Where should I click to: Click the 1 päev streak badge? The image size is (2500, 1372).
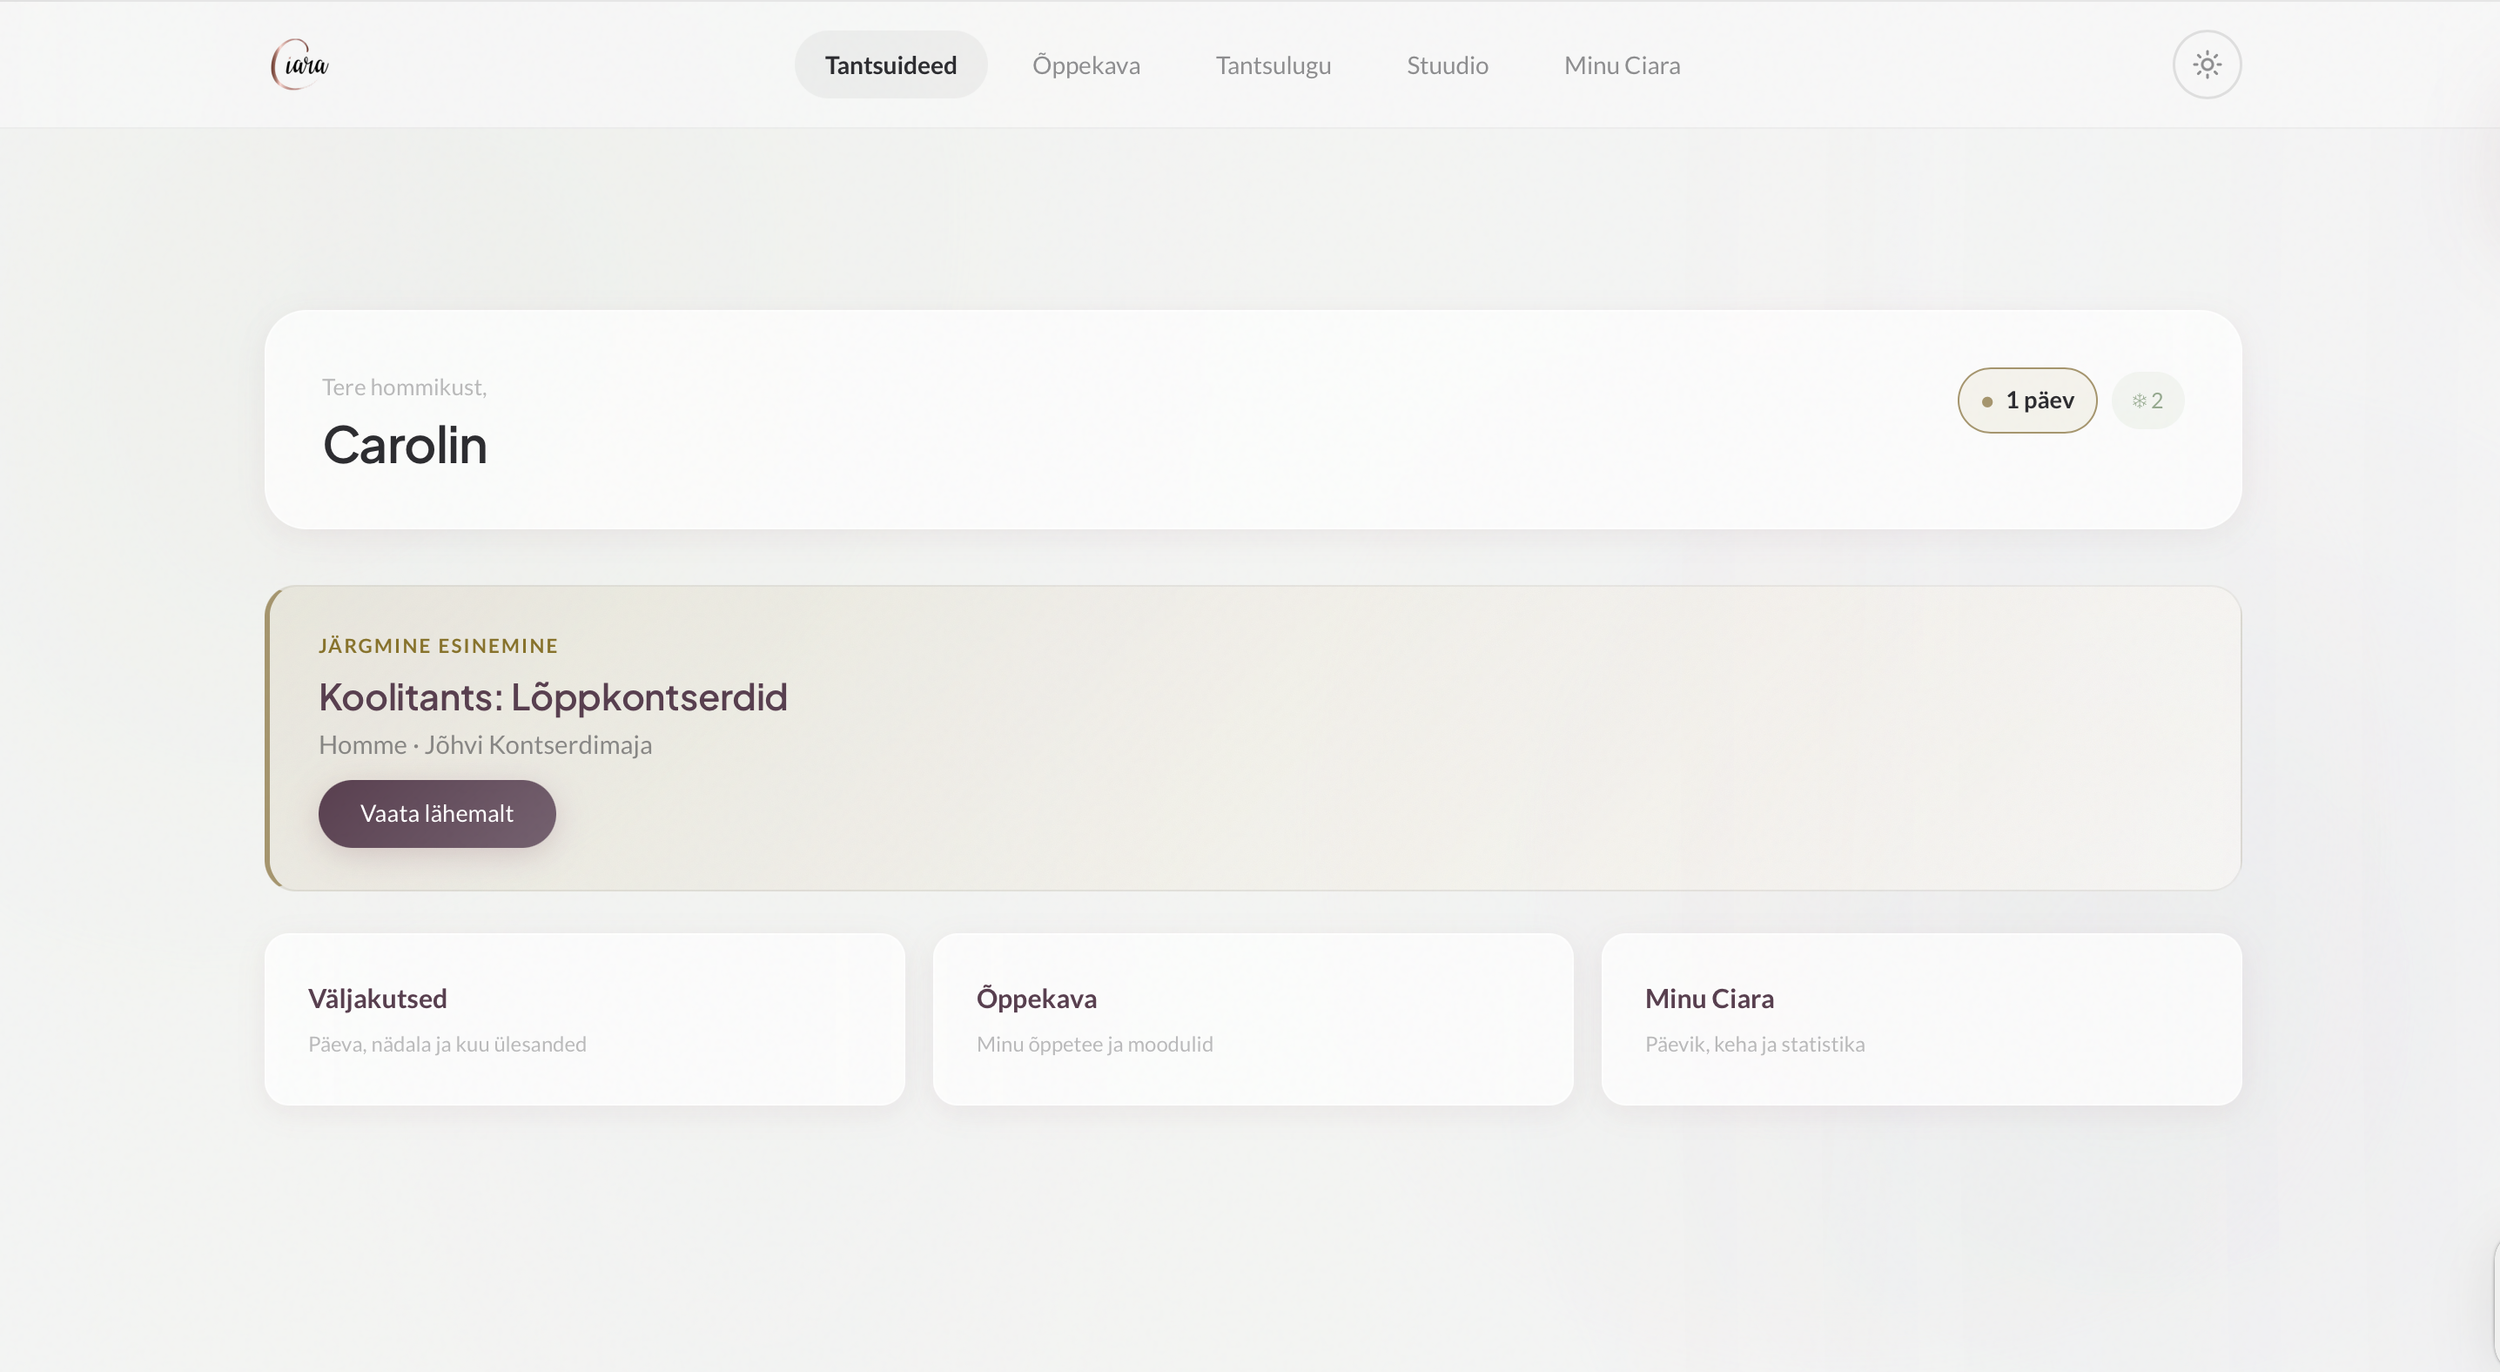[x=2027, y=400]
